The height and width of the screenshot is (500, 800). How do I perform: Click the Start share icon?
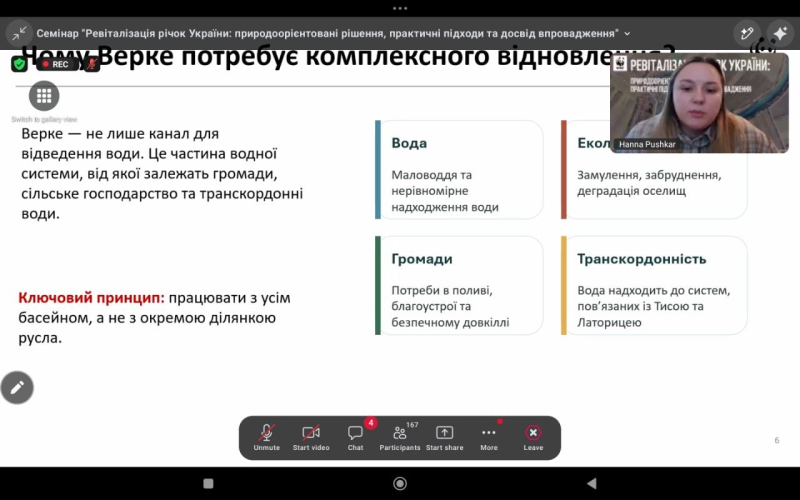click(444, 438)
